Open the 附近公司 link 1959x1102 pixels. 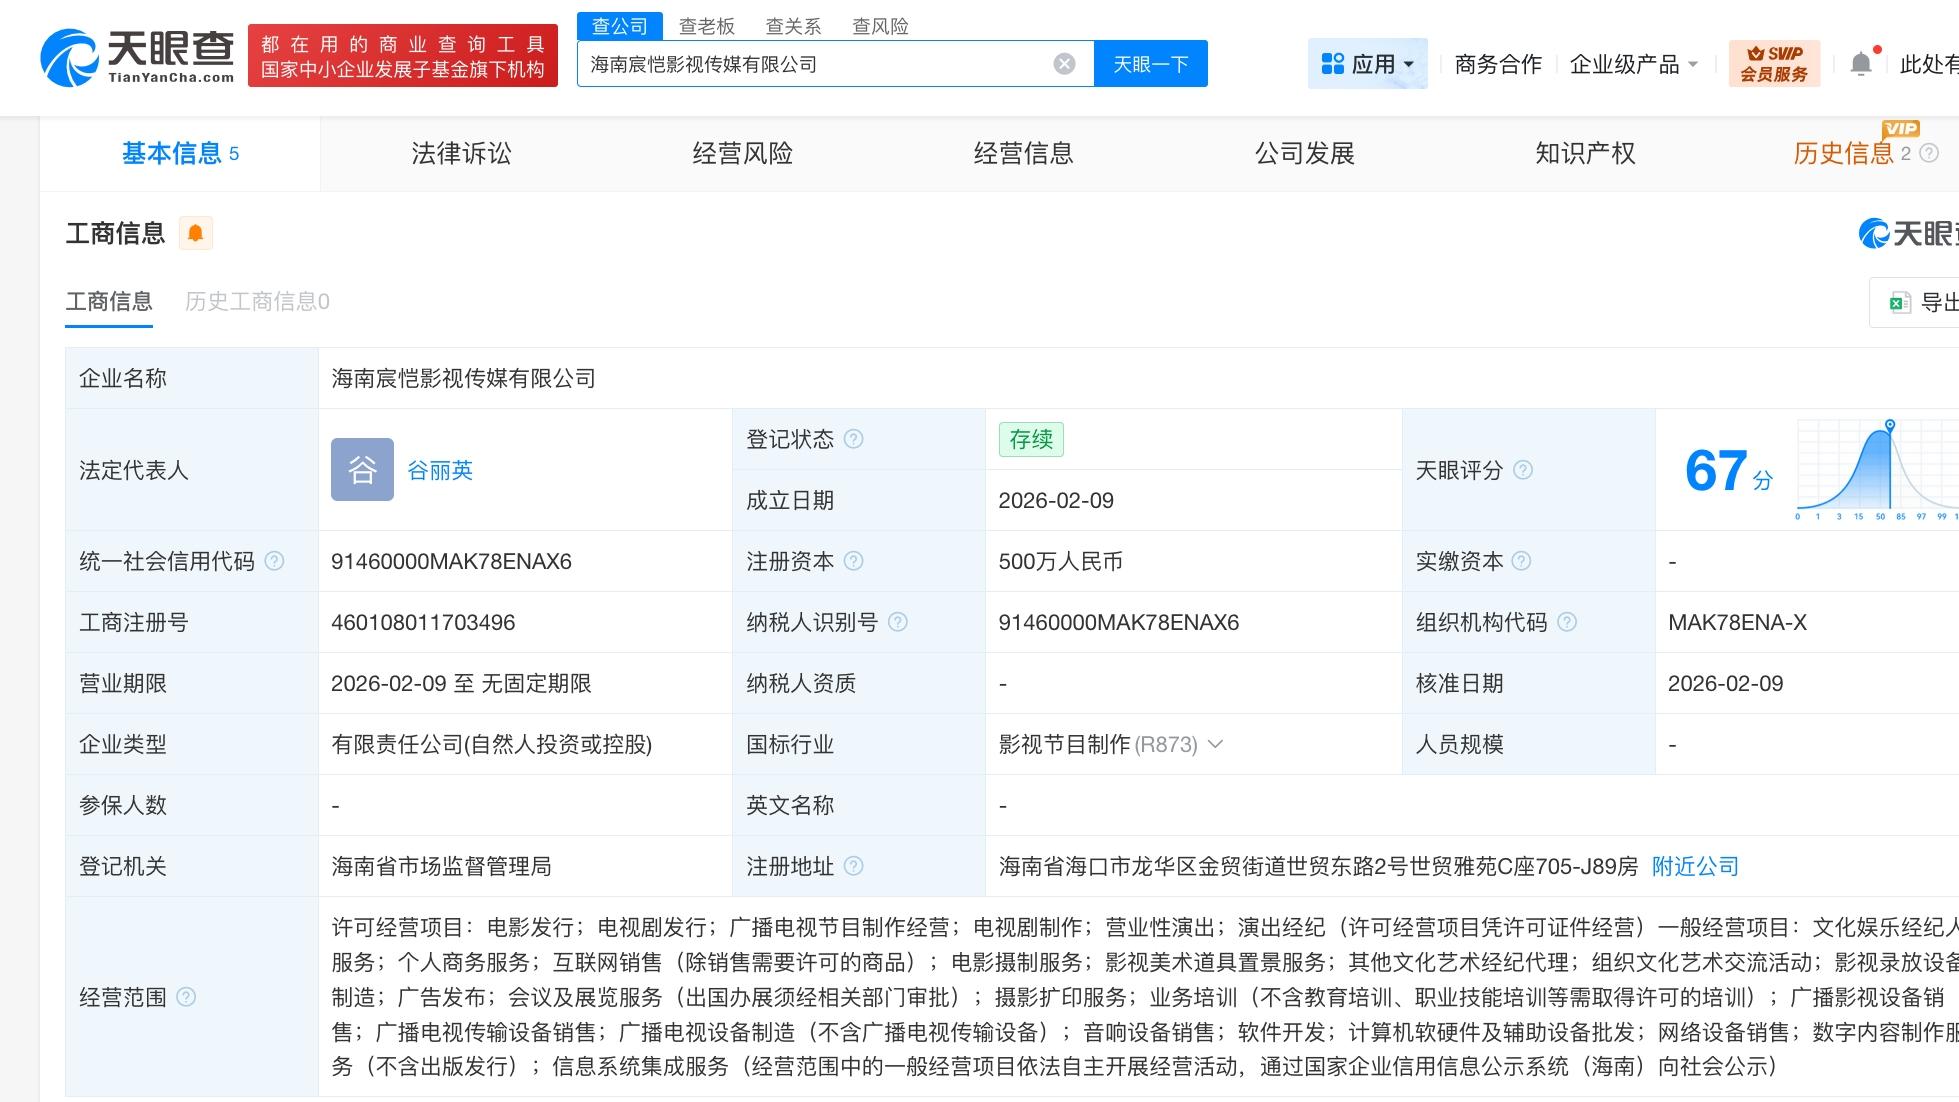tap(1694, 866)
